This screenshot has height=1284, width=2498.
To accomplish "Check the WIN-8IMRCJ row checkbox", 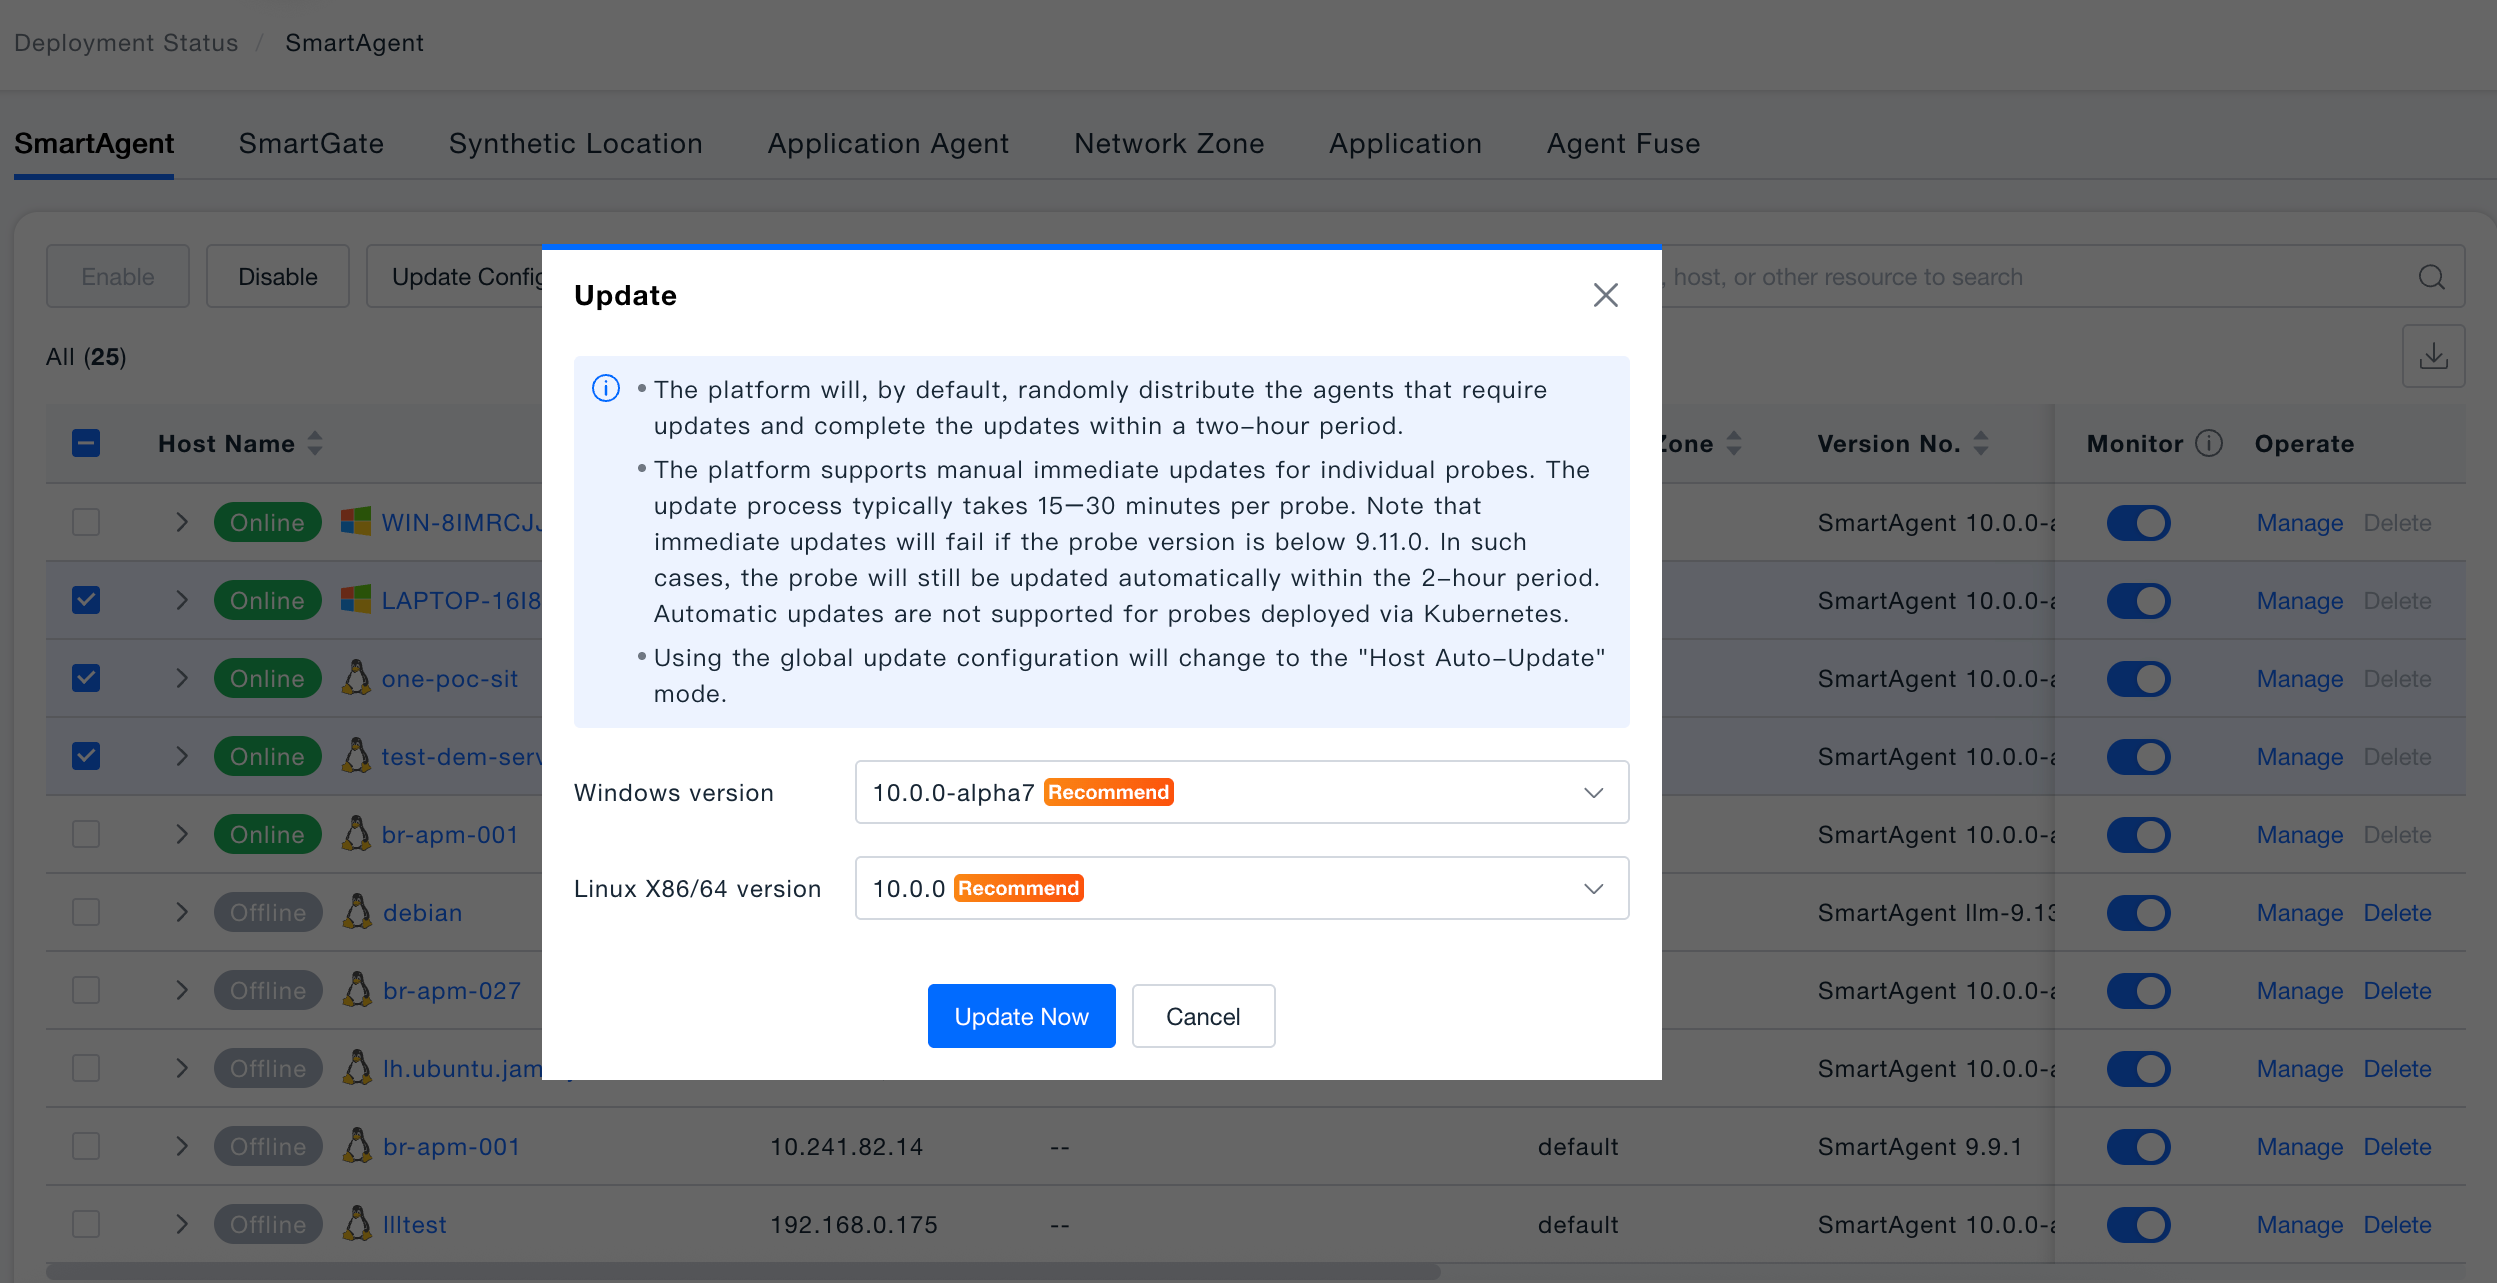I will 86,521.
